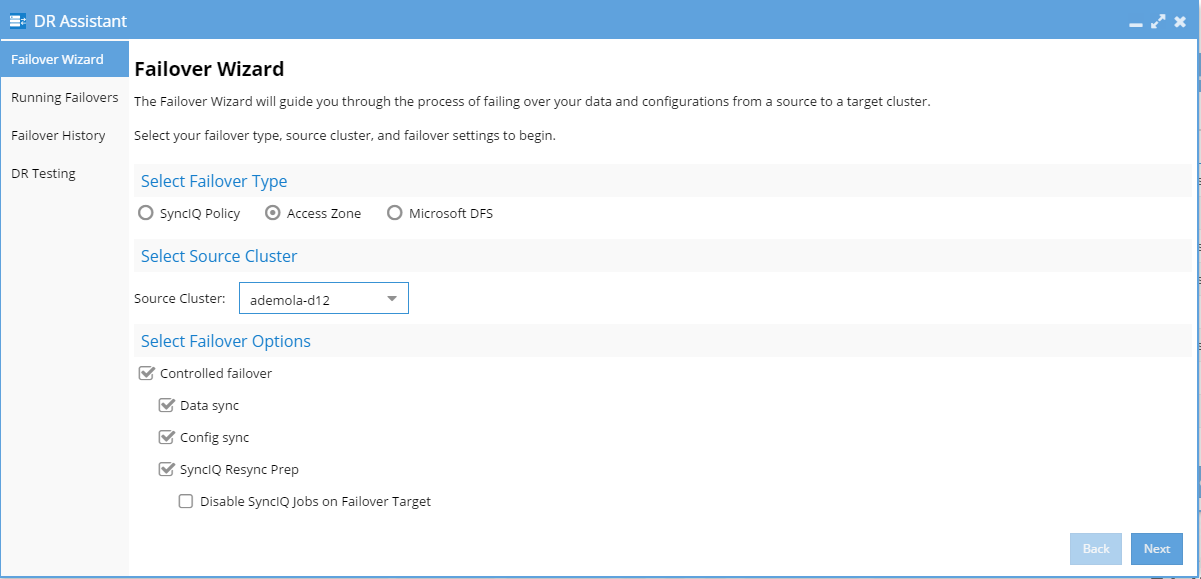Click the DR Assistant title bar icon
Image resolution: width=1201 pixels, height=579 pixels.
[18, 21]
